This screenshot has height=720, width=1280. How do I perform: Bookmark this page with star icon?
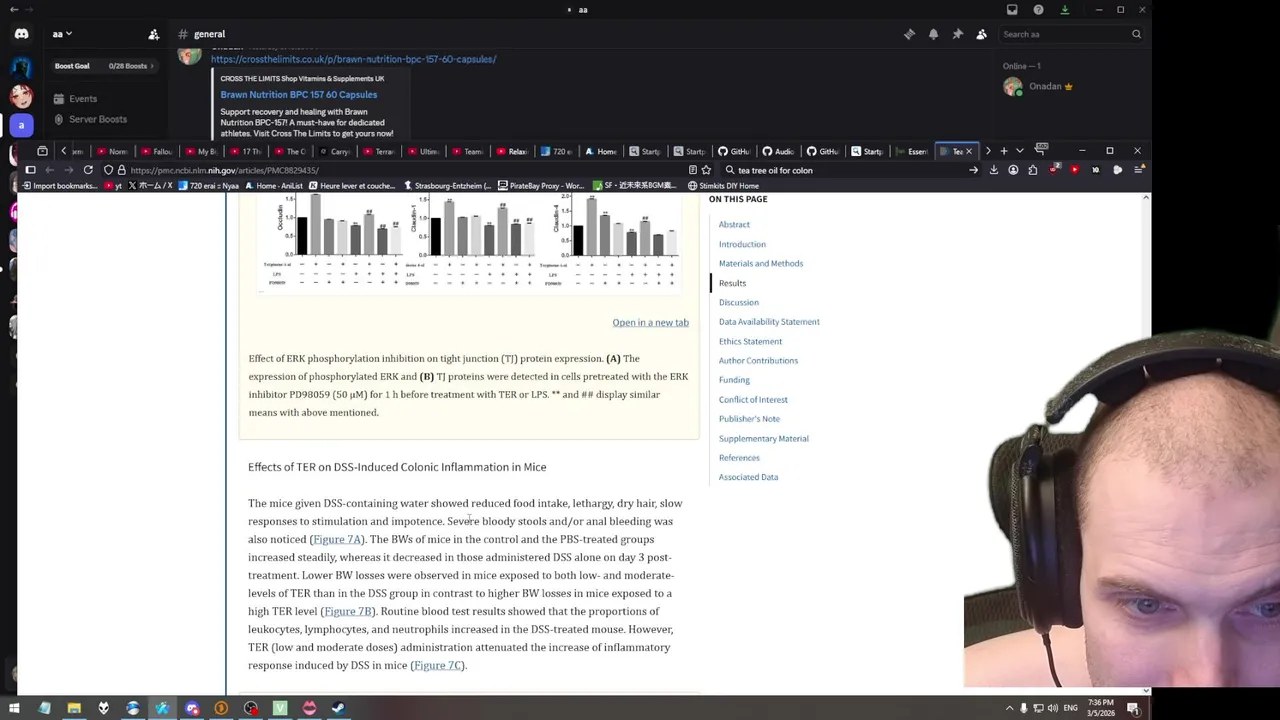point(706,170)
